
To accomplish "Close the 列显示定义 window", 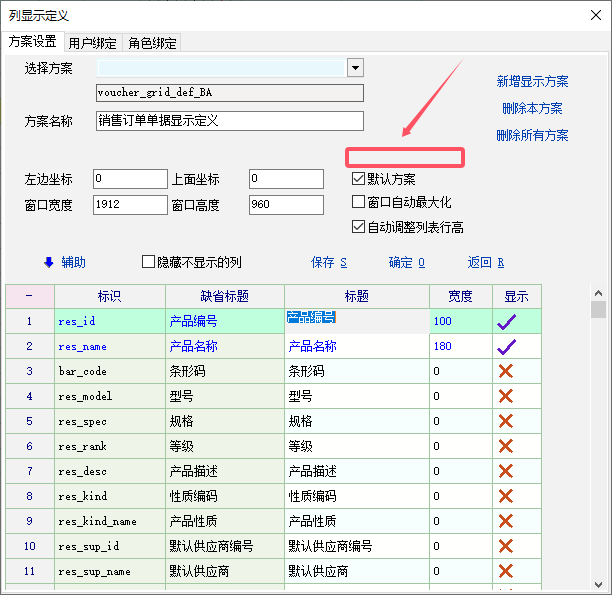I will click(588, 15).
